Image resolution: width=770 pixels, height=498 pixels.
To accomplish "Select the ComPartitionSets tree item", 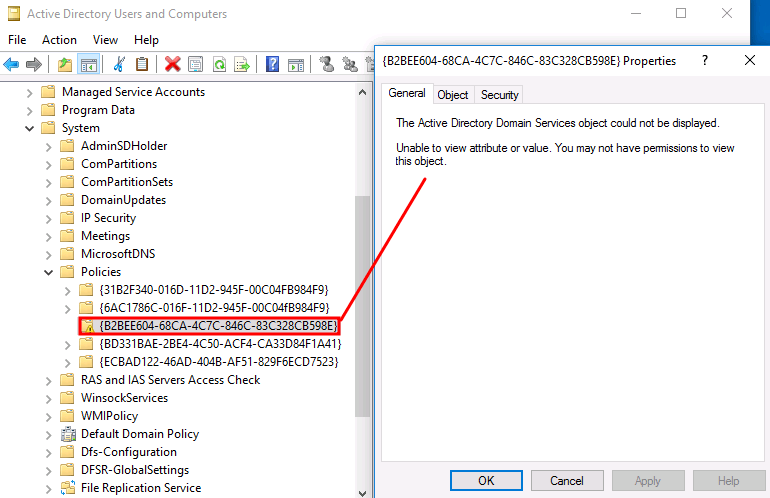I will 127,182.
